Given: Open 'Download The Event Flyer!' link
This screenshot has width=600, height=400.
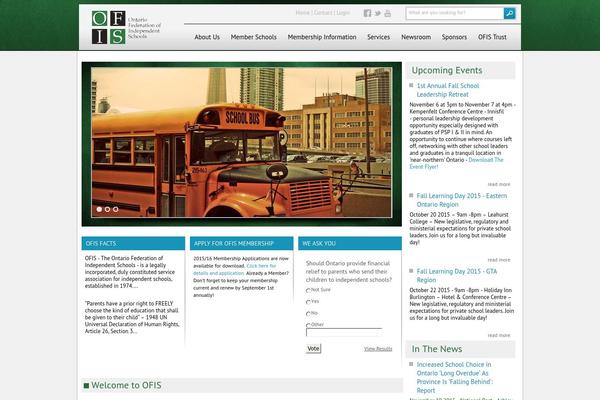Looking at the screenshot, I should pyautogui.click(x=457, y=163).
